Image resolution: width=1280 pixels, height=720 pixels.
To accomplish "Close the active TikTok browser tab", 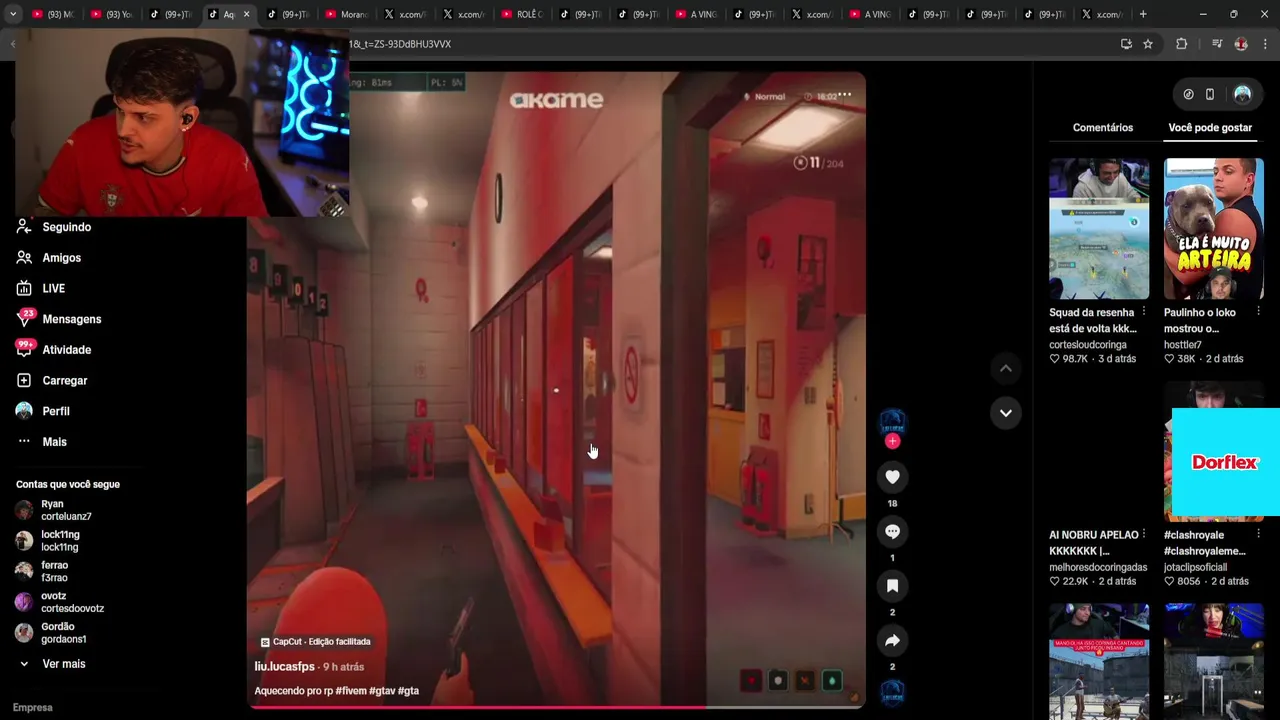I will (x=246, y=14).
